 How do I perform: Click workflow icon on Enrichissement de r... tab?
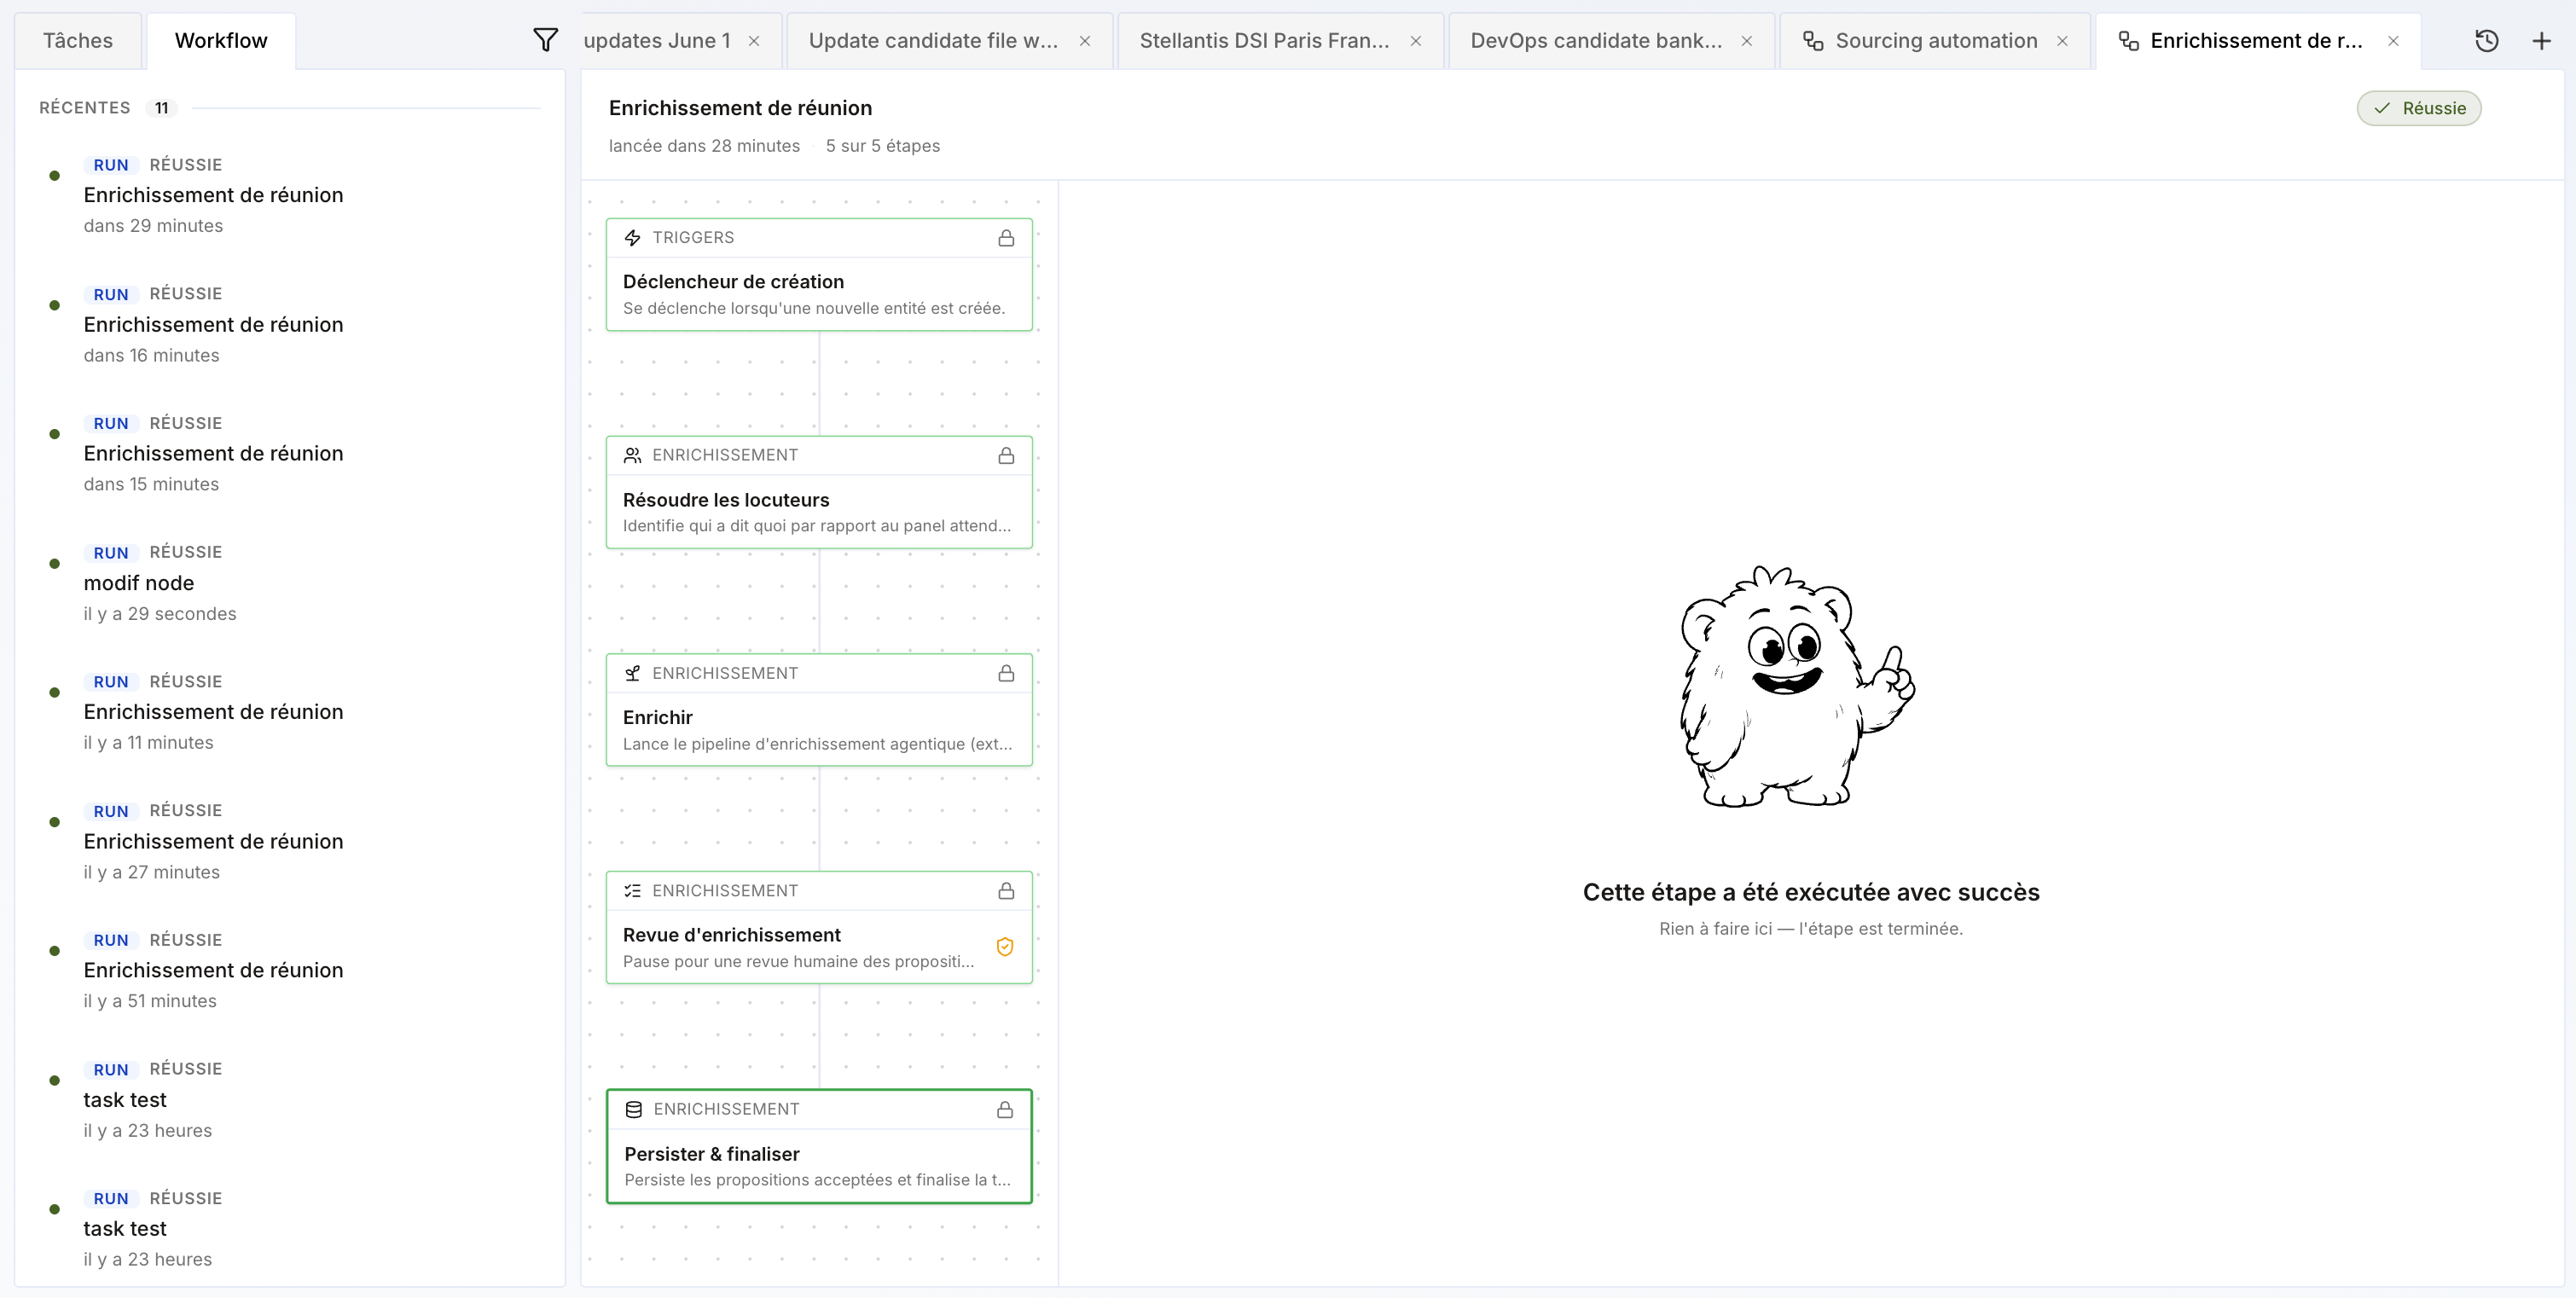2128,41
